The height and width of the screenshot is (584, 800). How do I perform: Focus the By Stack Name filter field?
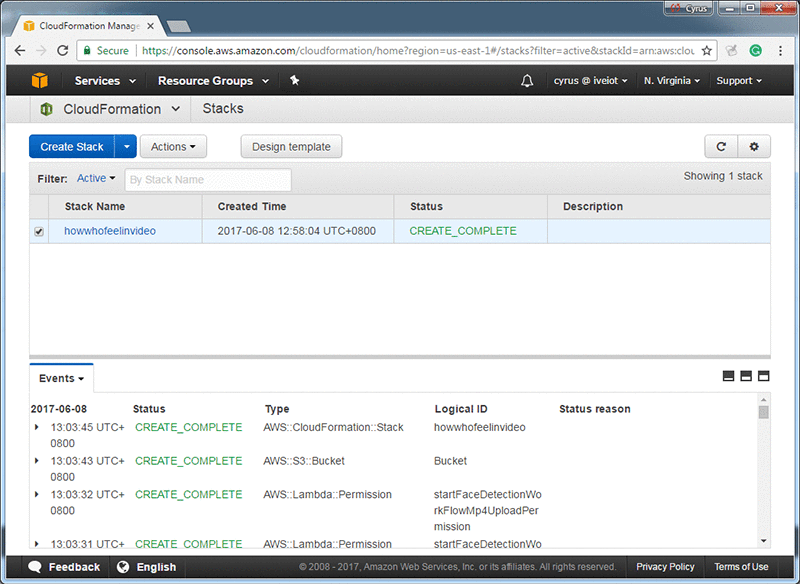click(x=208, y=180)
